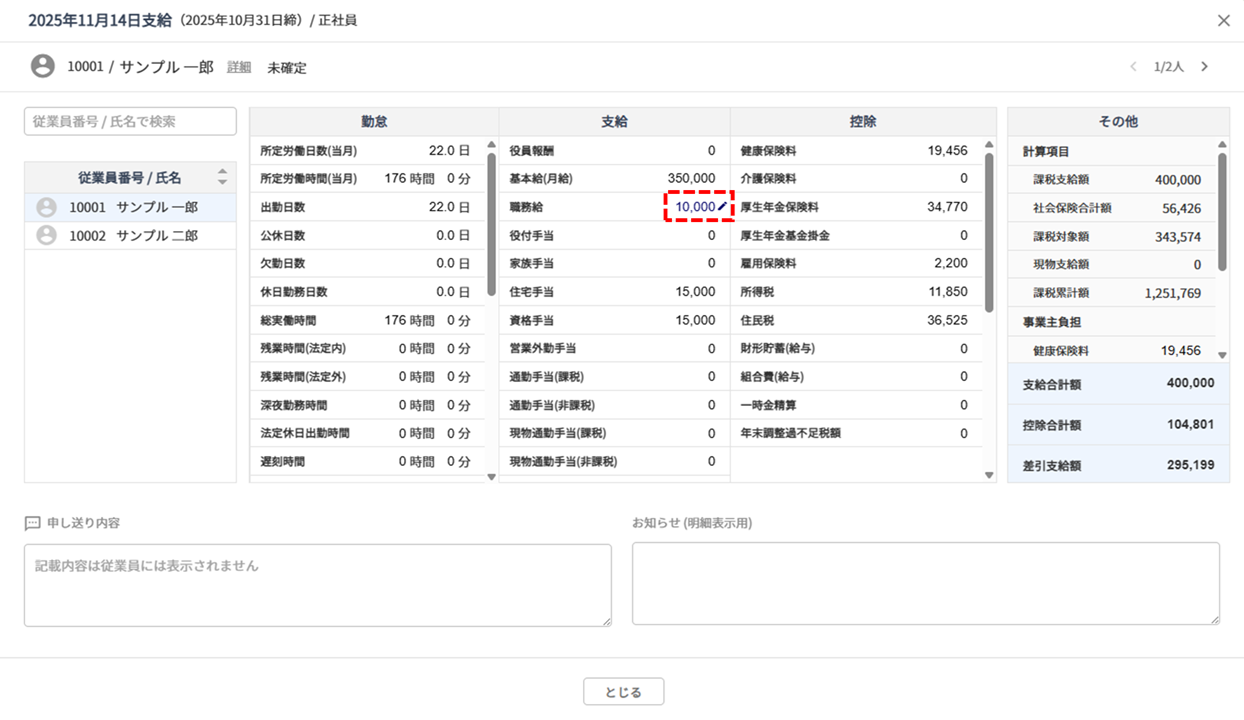This screenshot has width=1244, height=720.
Task: Click the 残業時間(法定外) row
Action: tap(367, 377)
